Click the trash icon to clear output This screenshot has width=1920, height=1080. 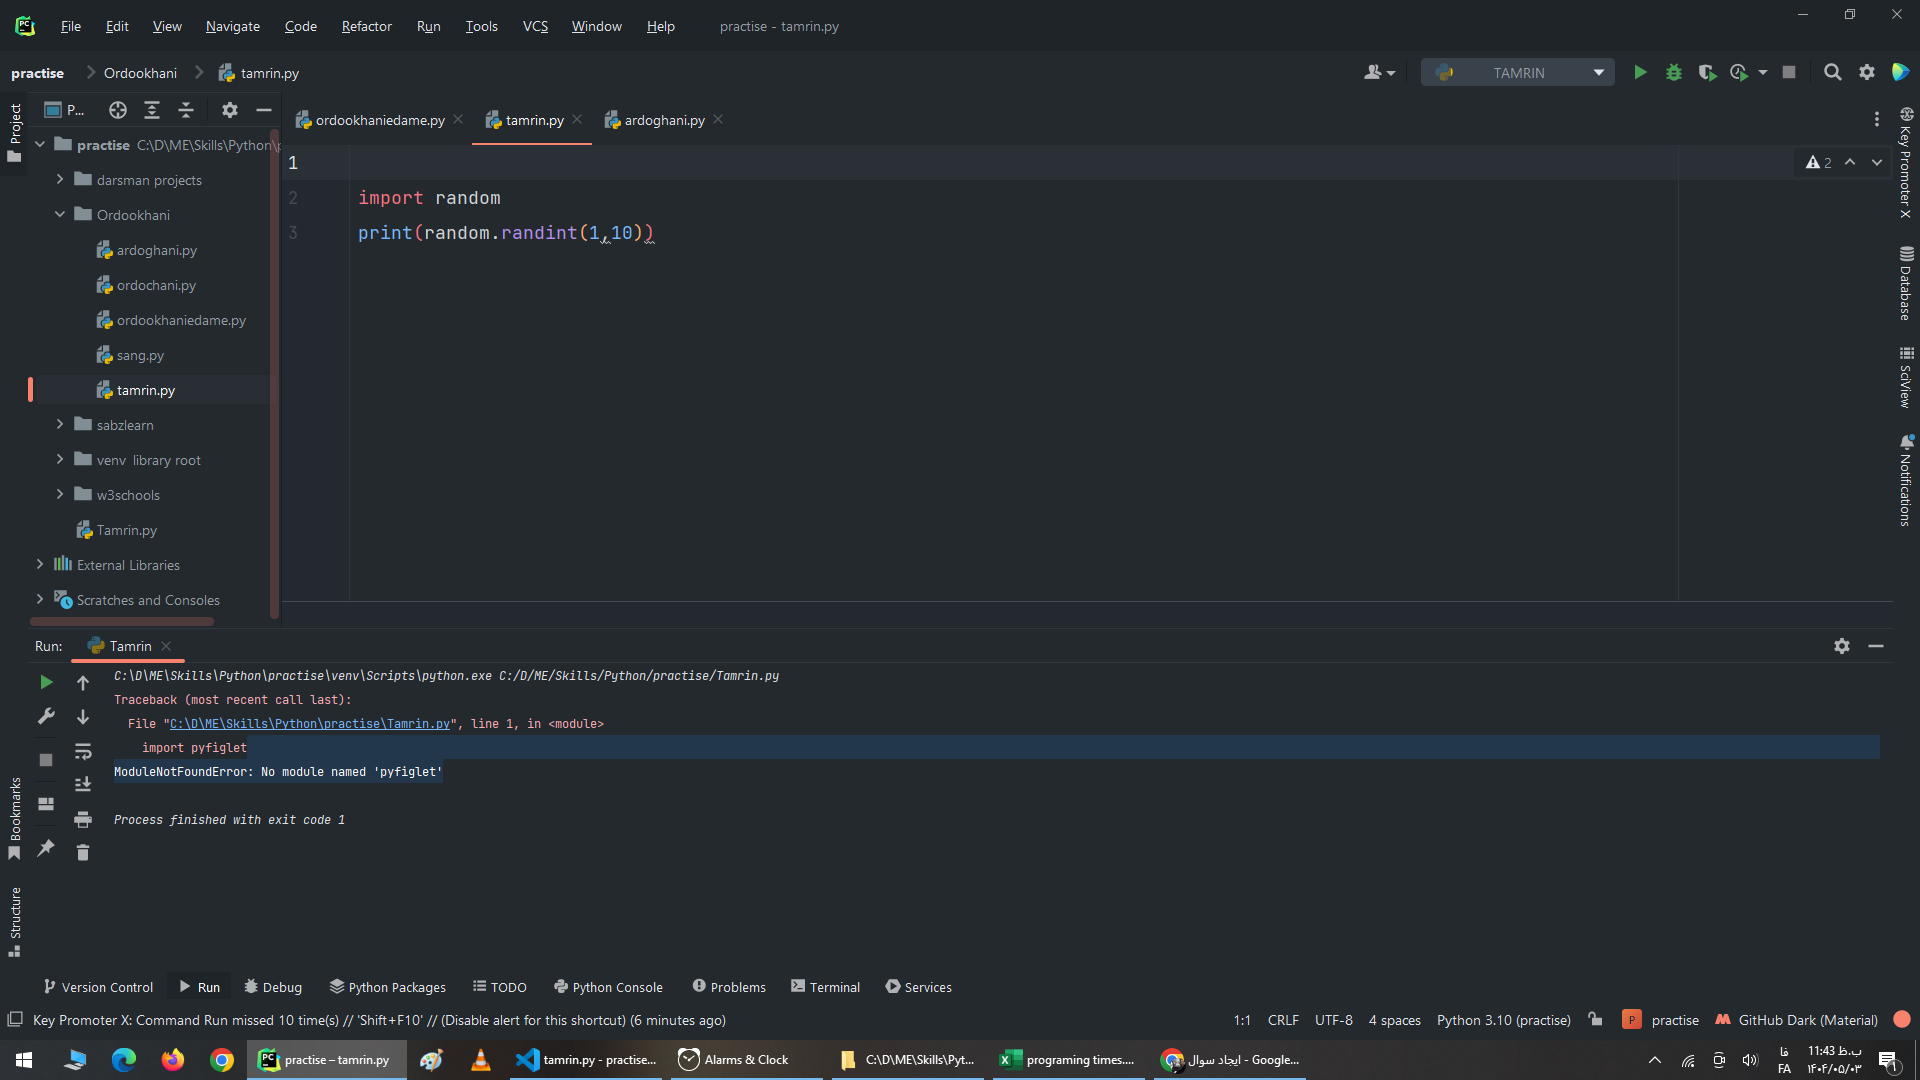click(x=83, y=852)
